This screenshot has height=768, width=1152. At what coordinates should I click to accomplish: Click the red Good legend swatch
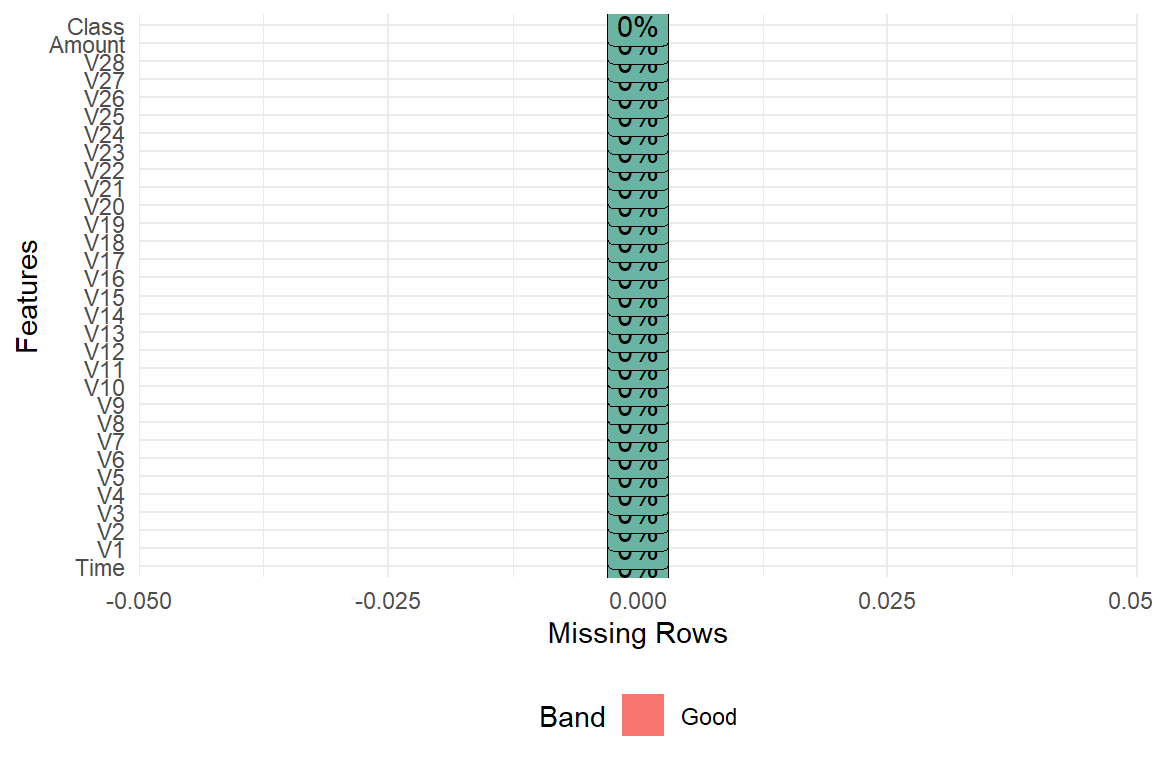tap(642, 715)
